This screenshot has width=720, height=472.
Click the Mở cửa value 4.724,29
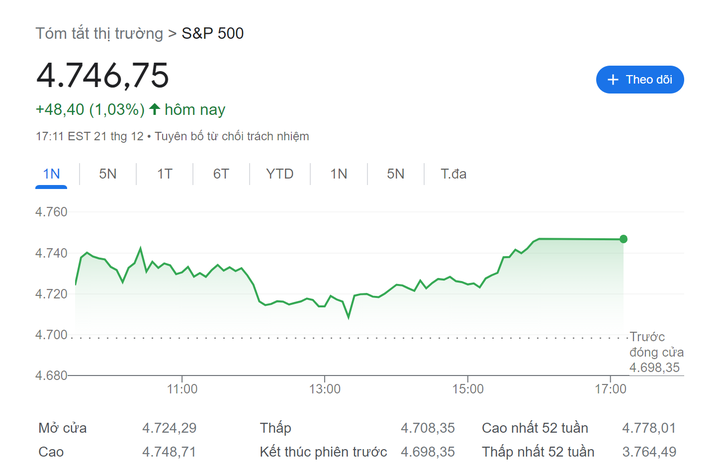click(169, 428)
